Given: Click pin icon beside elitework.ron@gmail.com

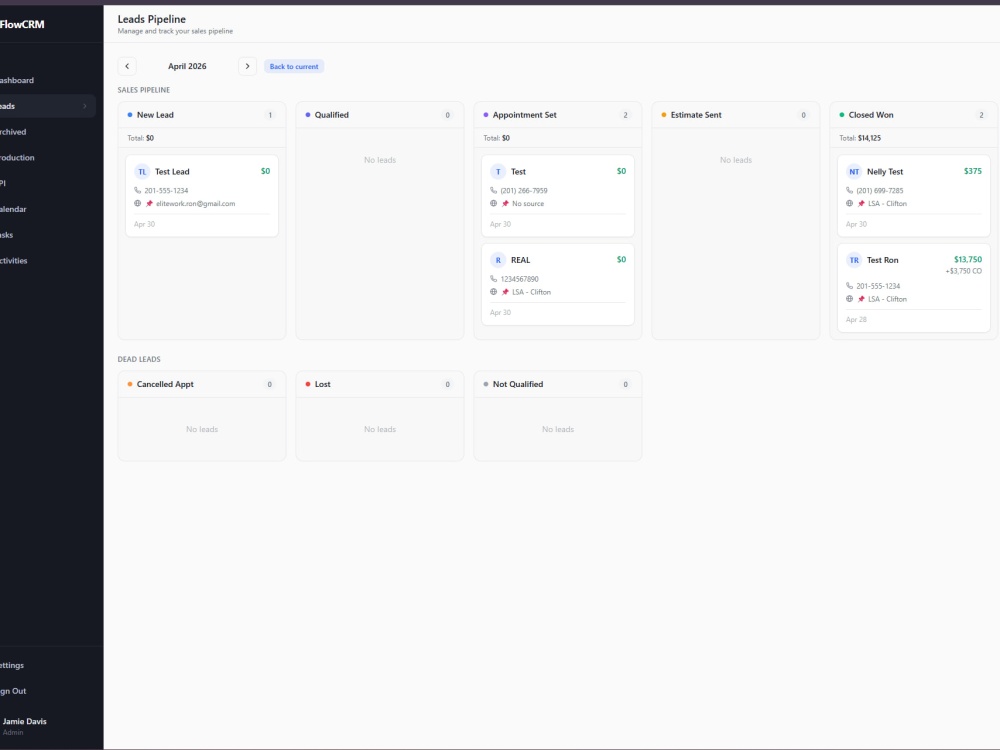Looking at the screenshot, I should click(x=149, y=203).
